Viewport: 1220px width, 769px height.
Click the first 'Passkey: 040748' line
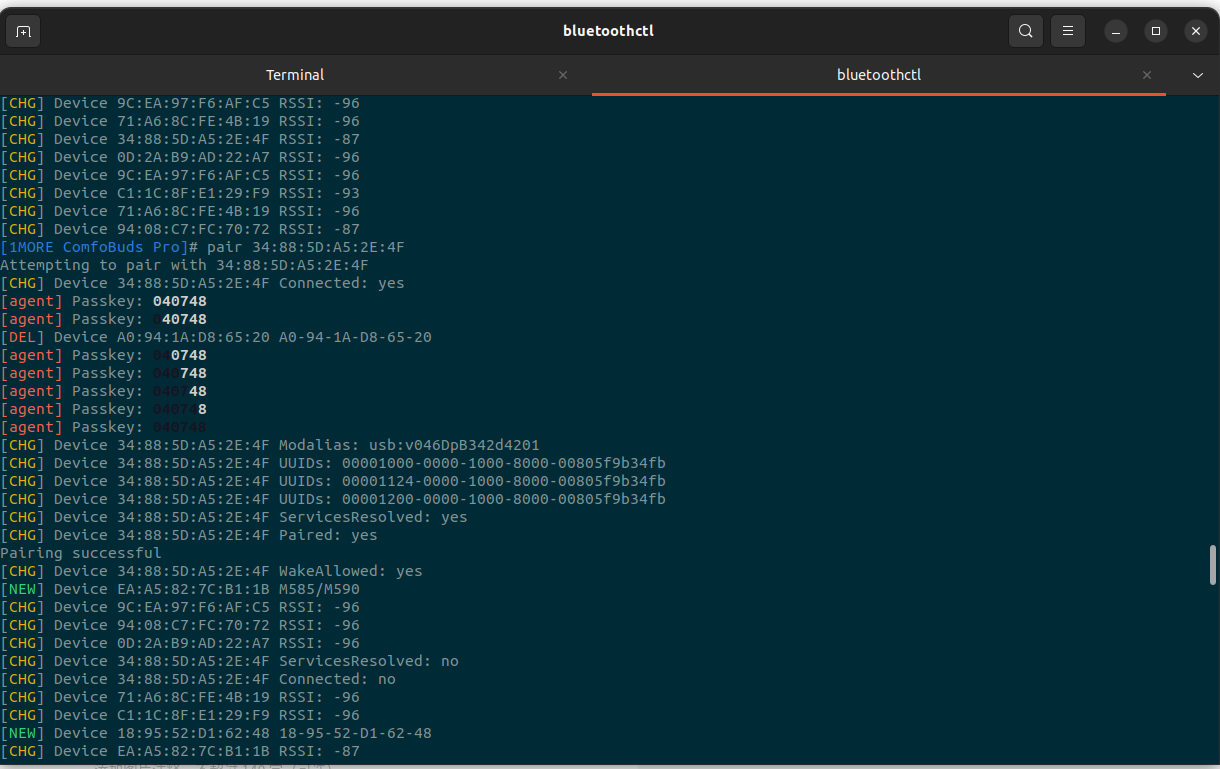pyautogui.click(x=104, y=301)
